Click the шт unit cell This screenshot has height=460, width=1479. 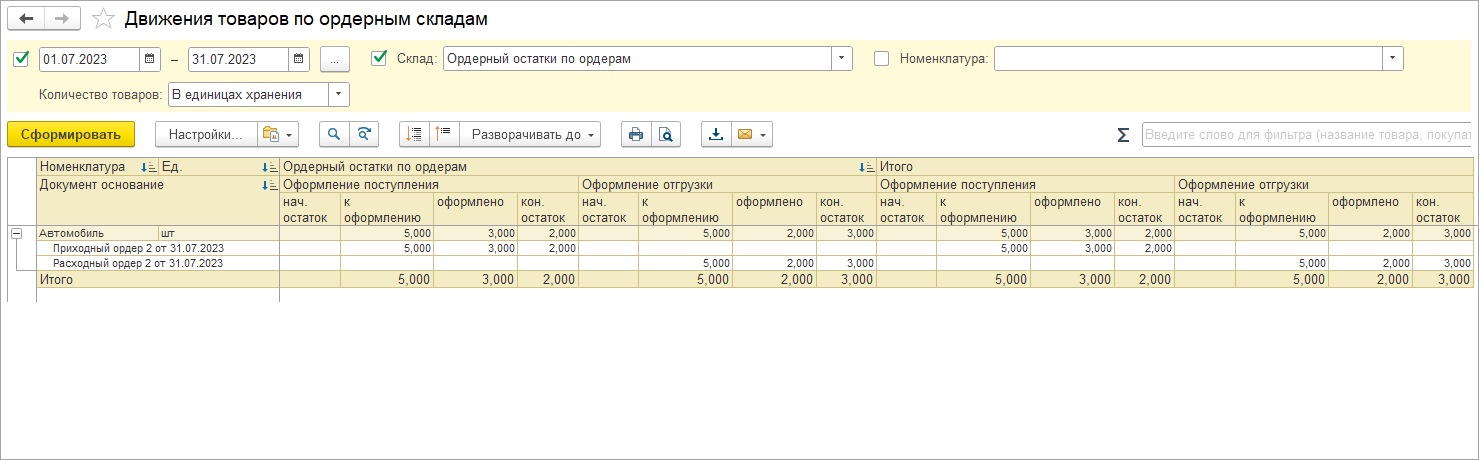219,233
